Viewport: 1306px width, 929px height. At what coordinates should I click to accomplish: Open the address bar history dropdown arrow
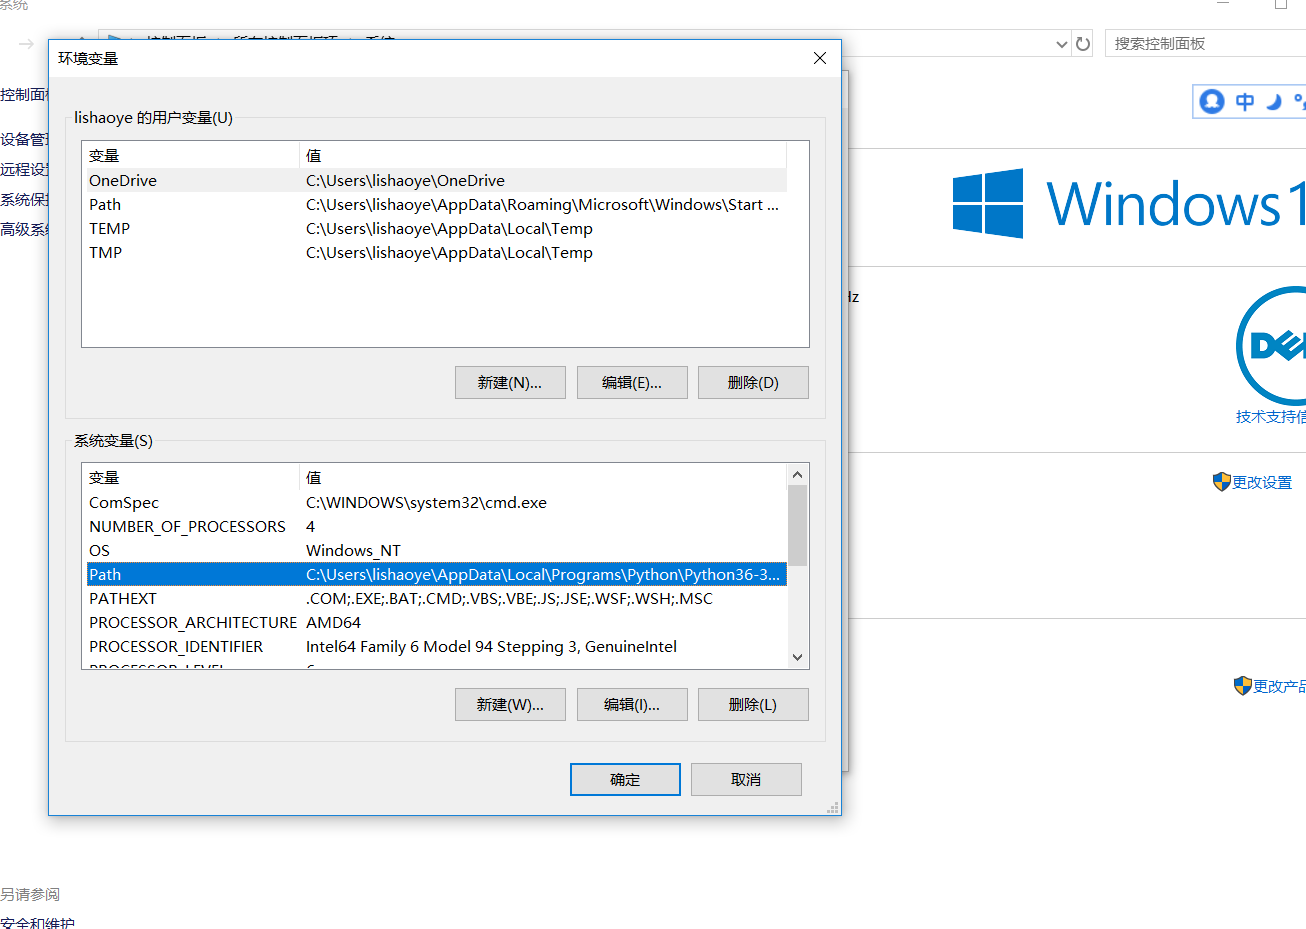point(1061,44)
